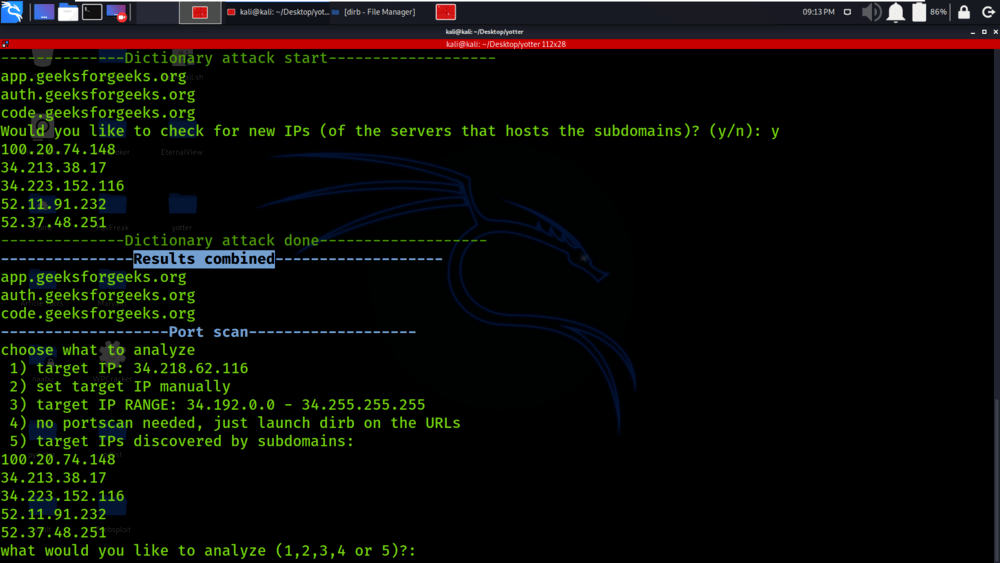Click auth.geeksforgeeks.org under Results combined
The image size is (1000, 563).
pos(98,295)
